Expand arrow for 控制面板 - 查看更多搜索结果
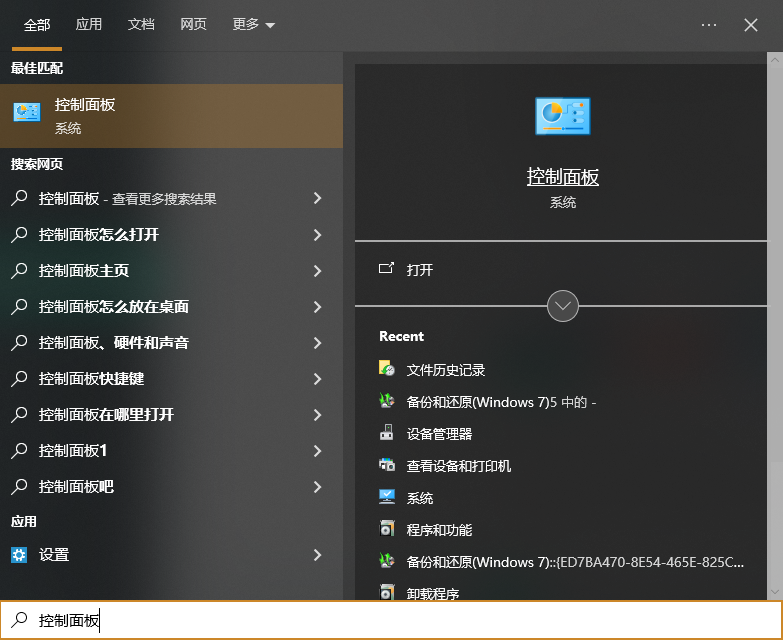The width and height of the screenshot is (783, 640). 317,198
